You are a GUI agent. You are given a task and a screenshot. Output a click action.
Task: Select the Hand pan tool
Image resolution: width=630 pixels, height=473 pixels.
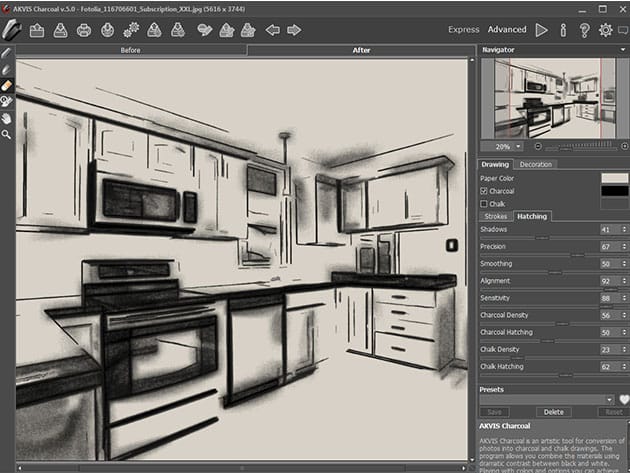pos(7,117)
